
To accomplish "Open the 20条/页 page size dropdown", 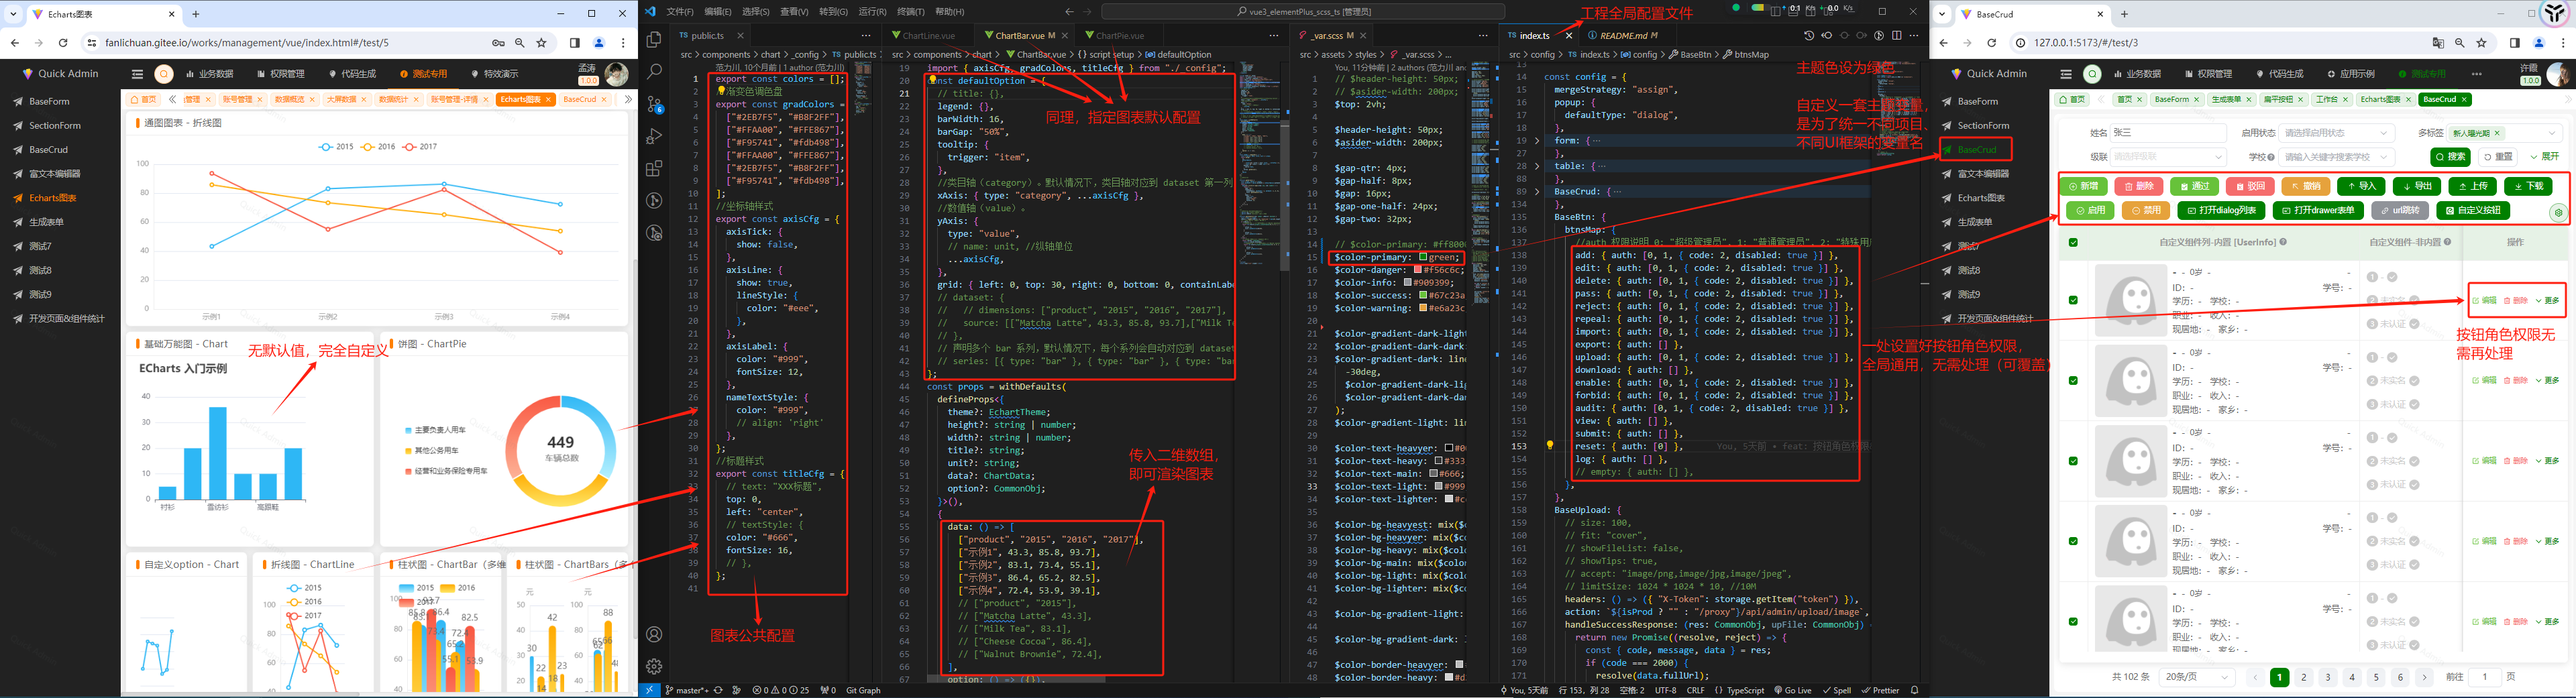I will click(x=2197, y=677).
